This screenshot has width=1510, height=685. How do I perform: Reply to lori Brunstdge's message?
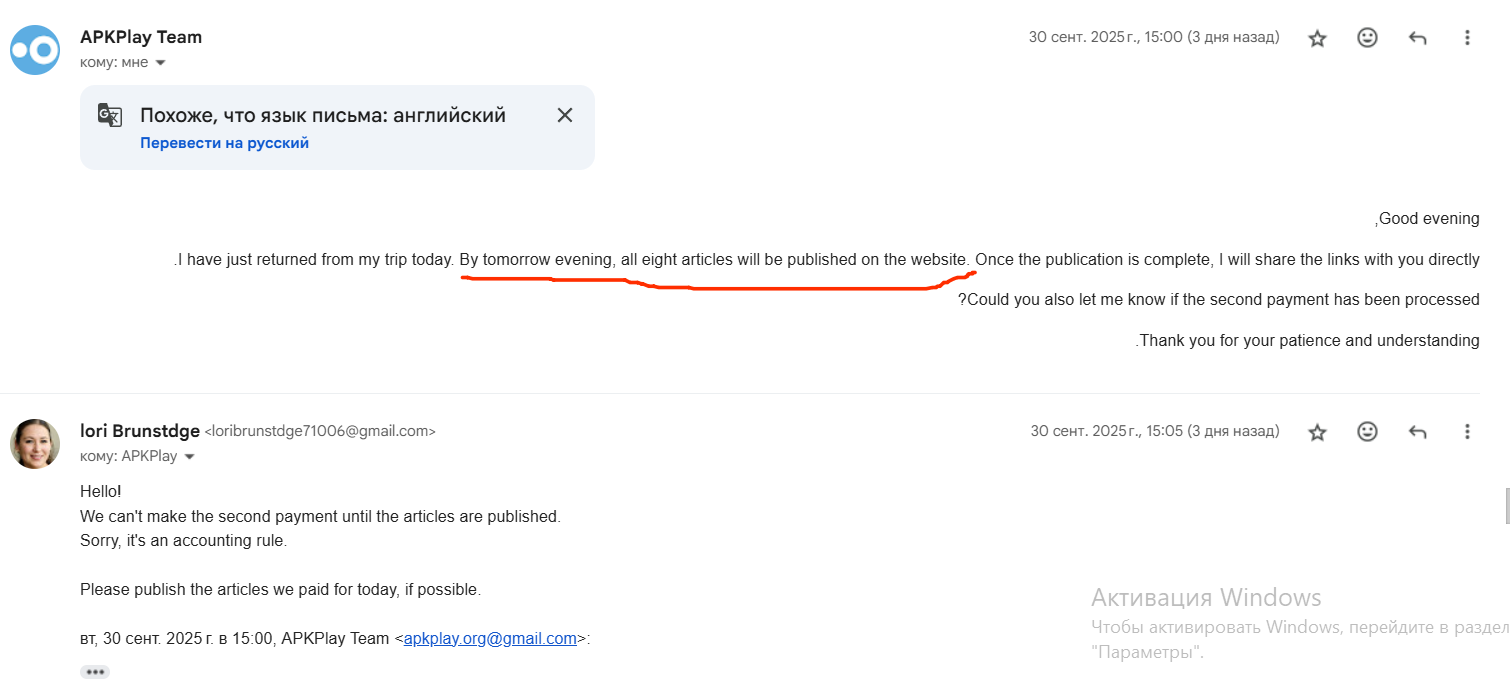pos(1417,432)
